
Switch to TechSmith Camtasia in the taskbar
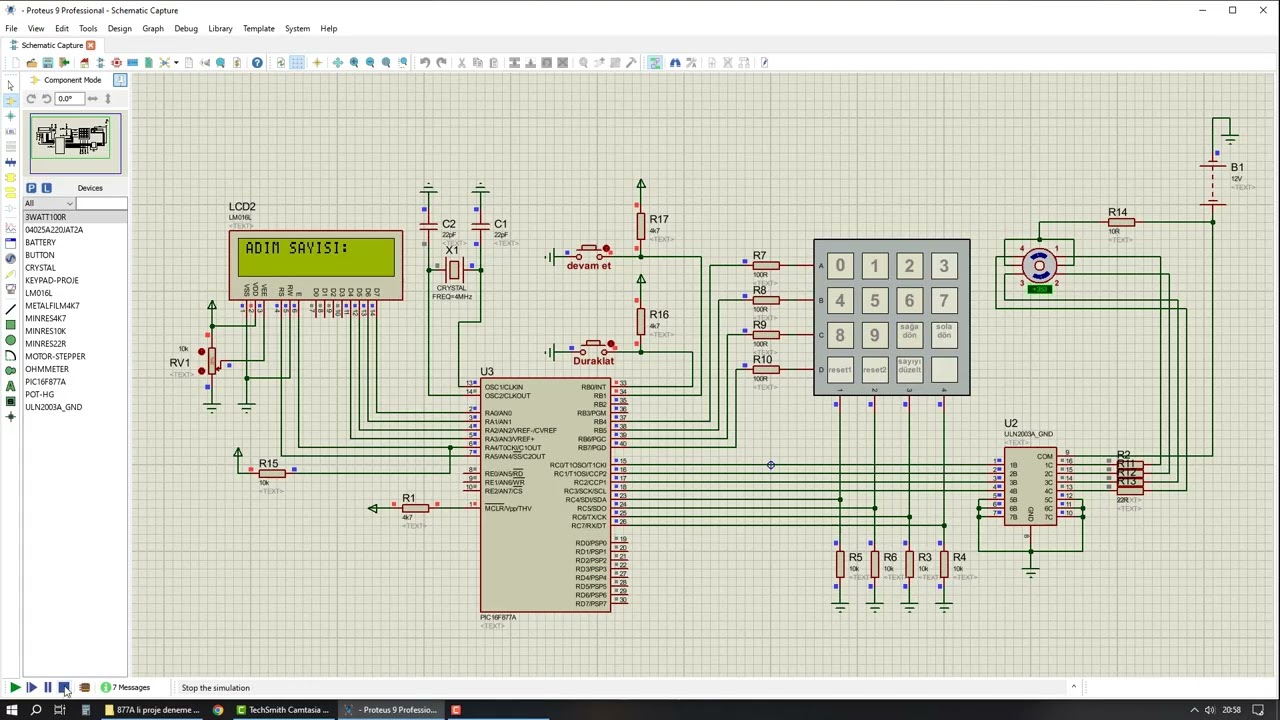click(283, 710)
